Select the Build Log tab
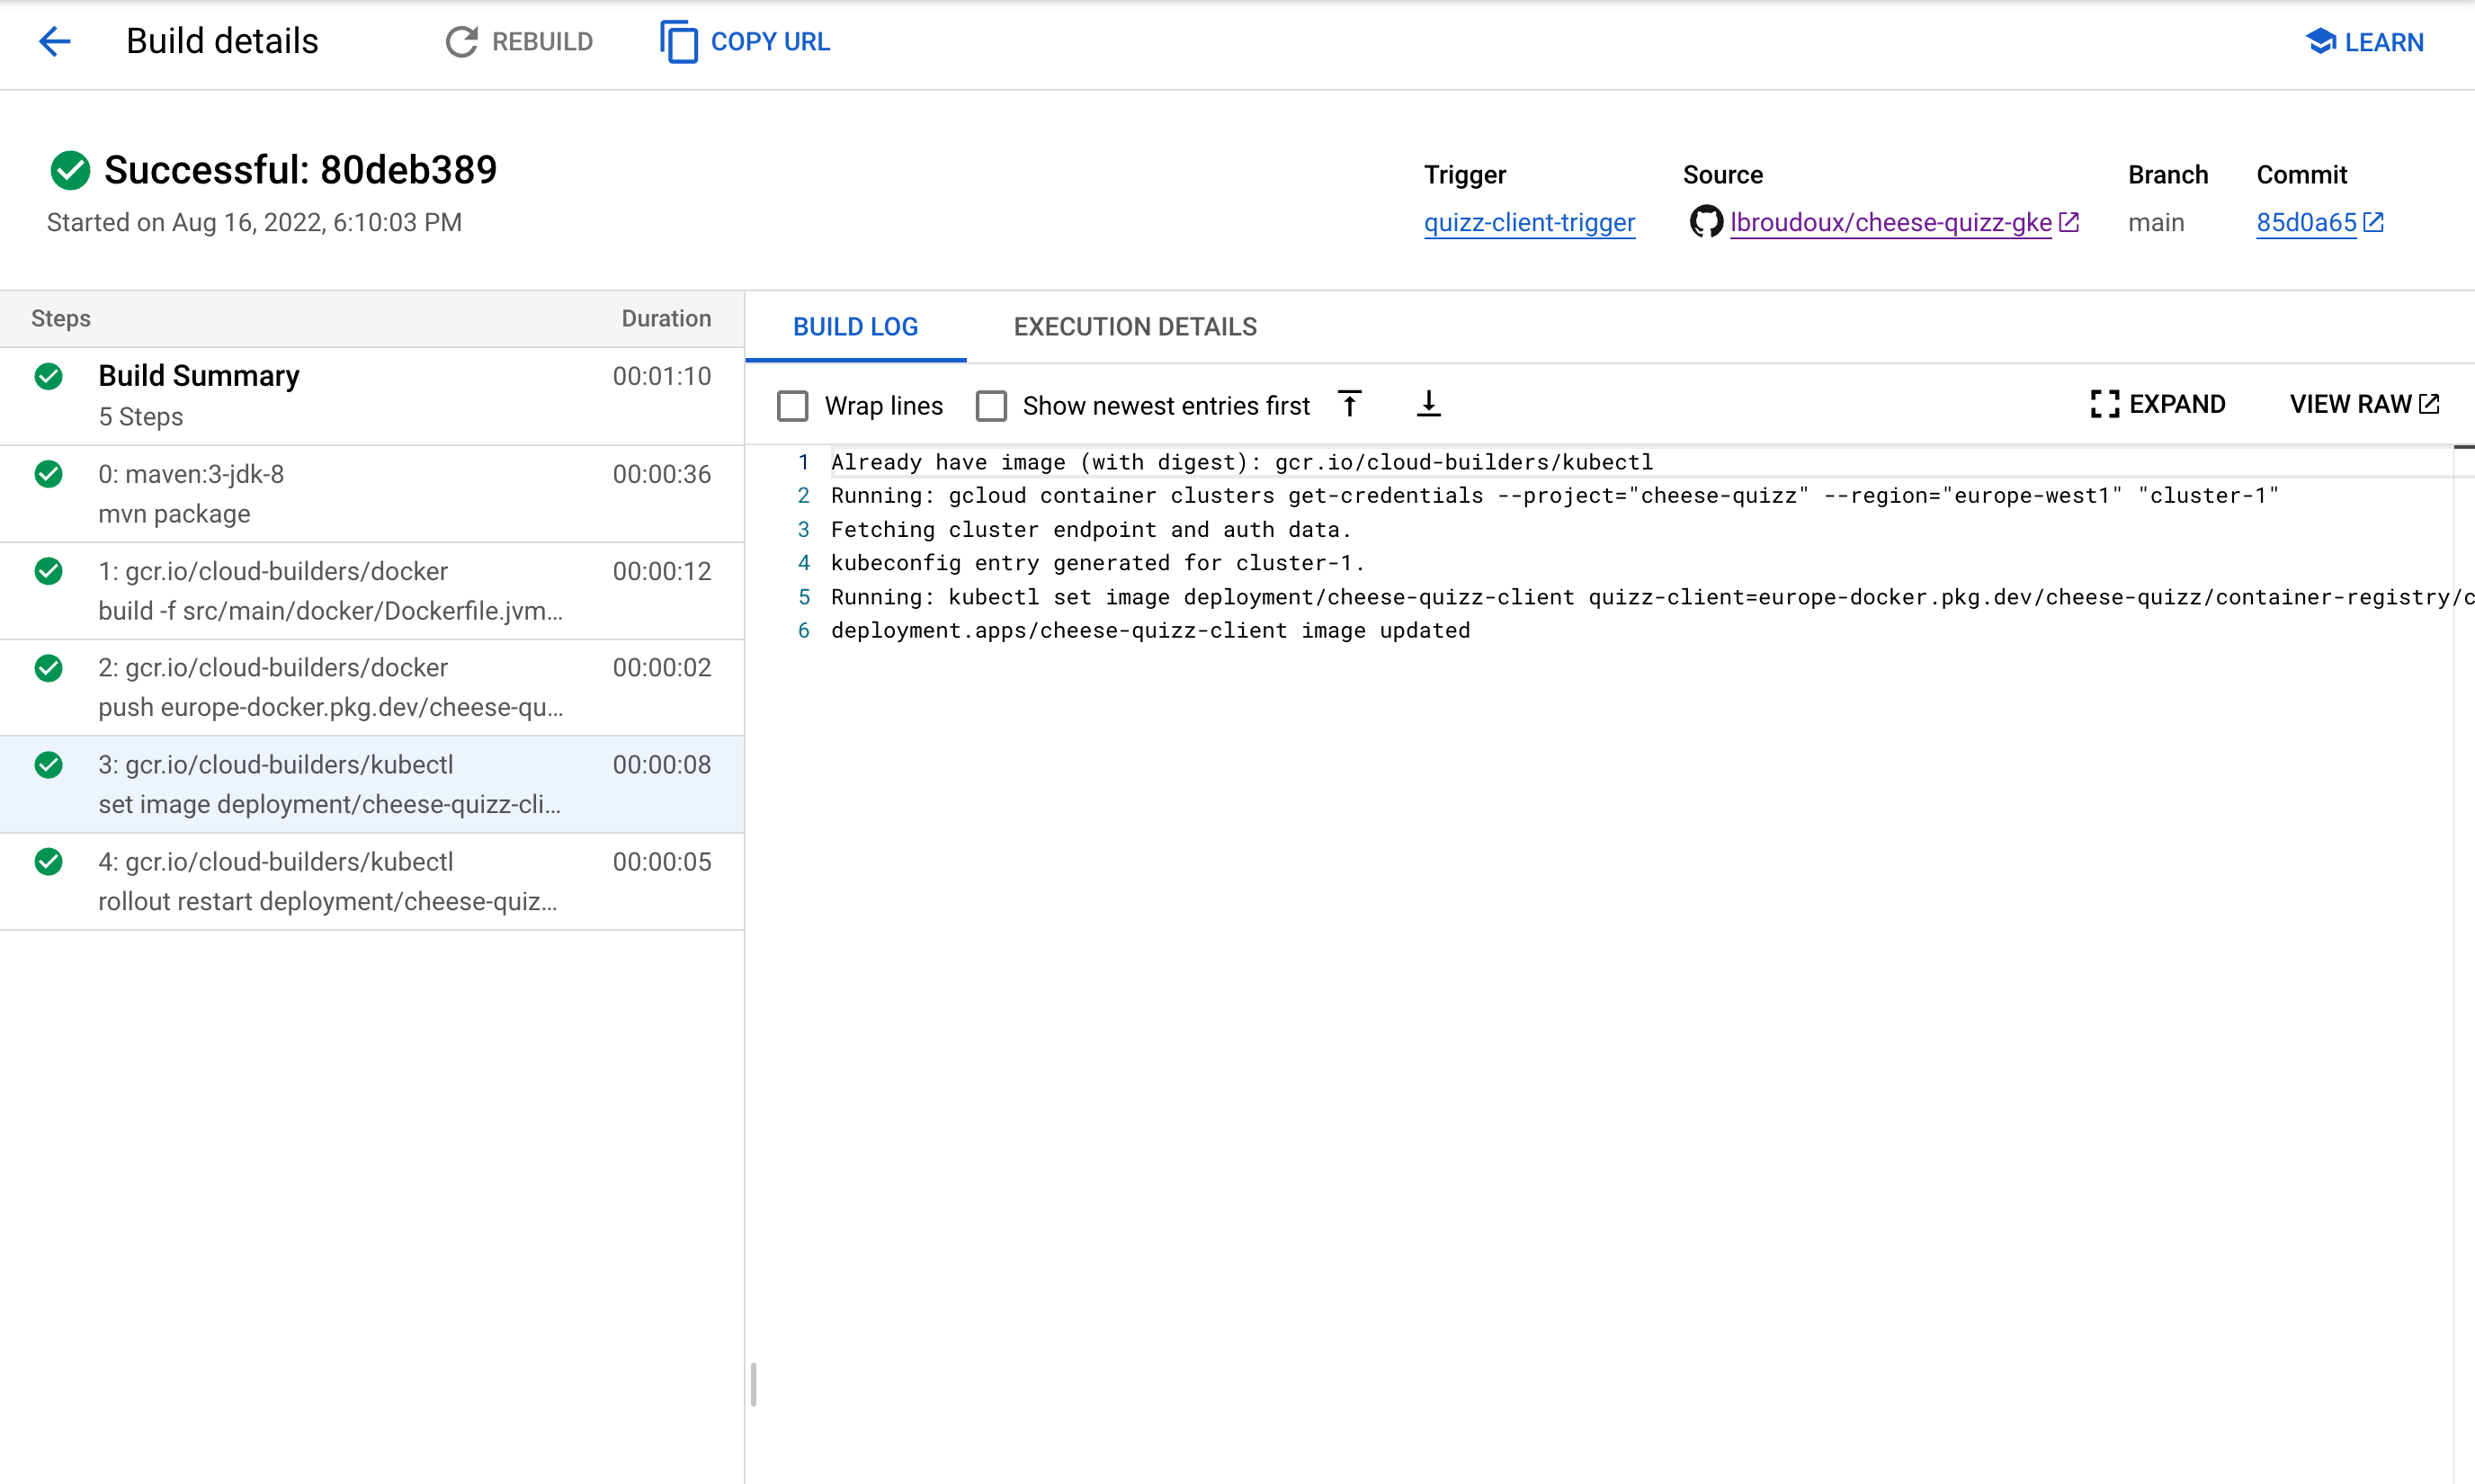 [x=855, y=327]
